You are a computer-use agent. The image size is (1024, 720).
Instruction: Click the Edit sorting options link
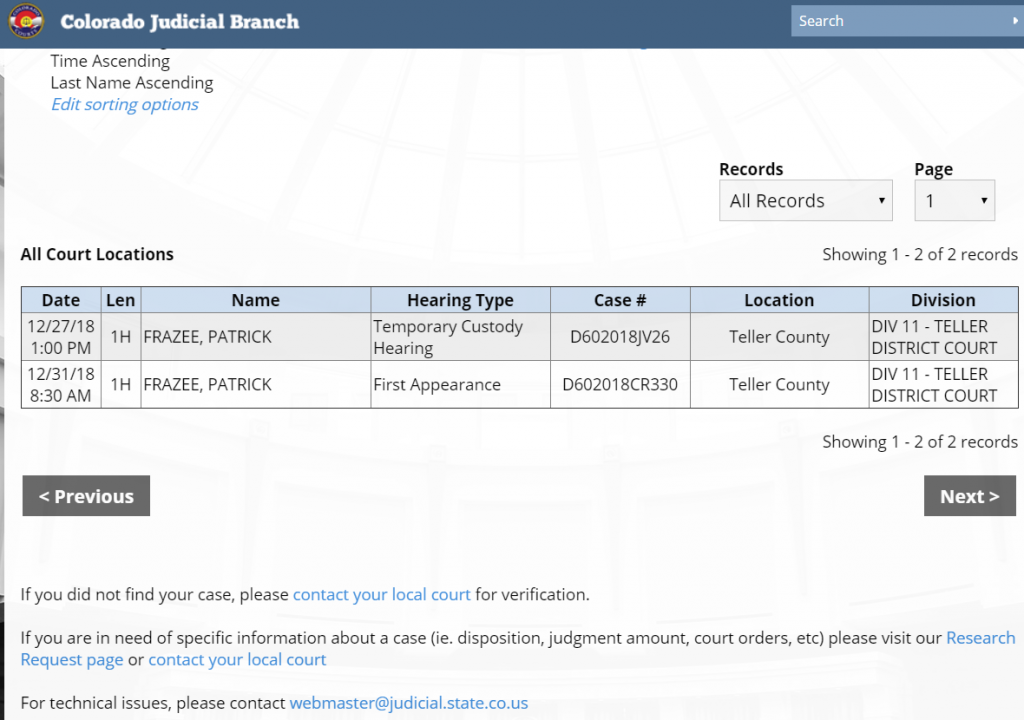(x=124, y=105)
